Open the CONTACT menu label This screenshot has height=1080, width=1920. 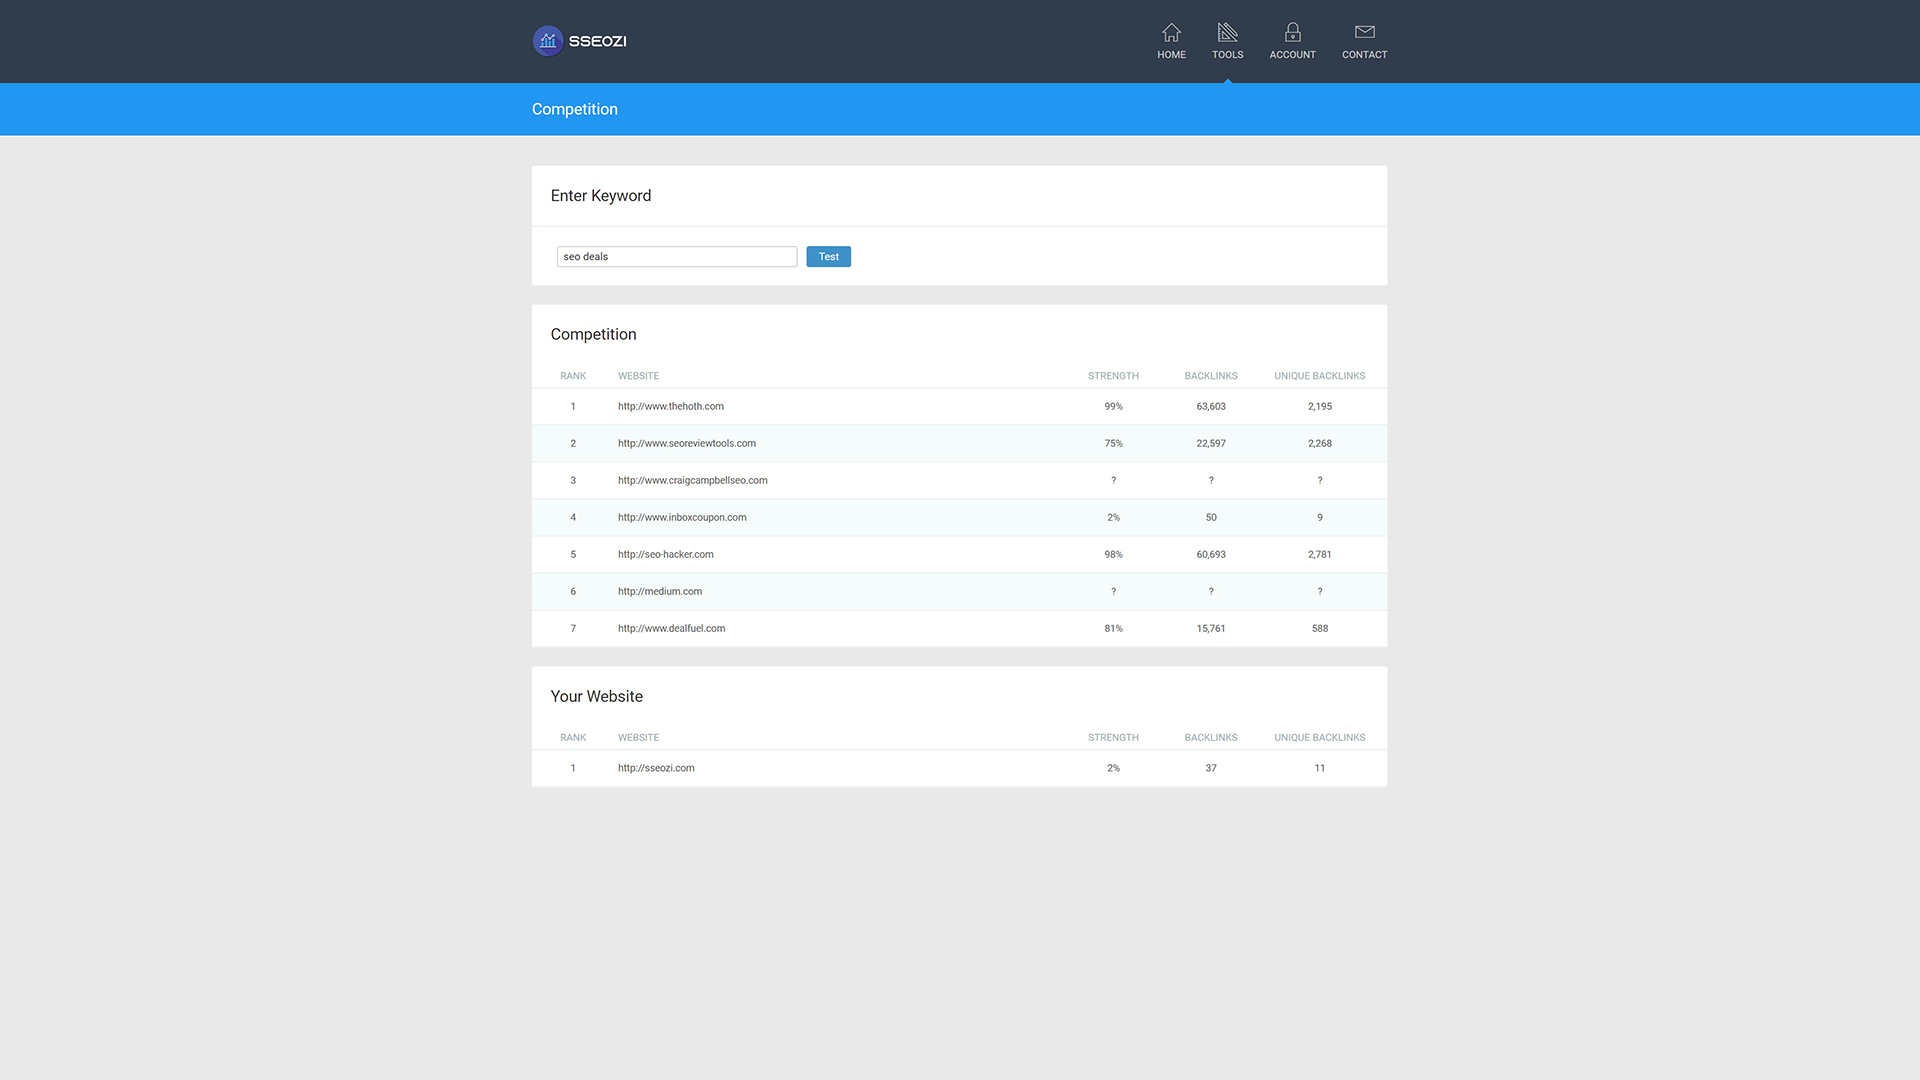(x=1365, y=55)
